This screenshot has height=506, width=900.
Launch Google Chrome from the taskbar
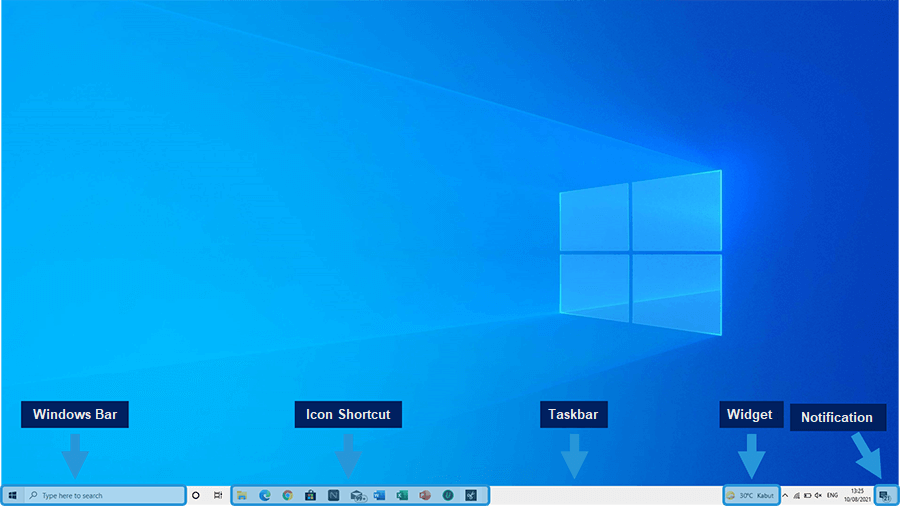click(288, 496)
